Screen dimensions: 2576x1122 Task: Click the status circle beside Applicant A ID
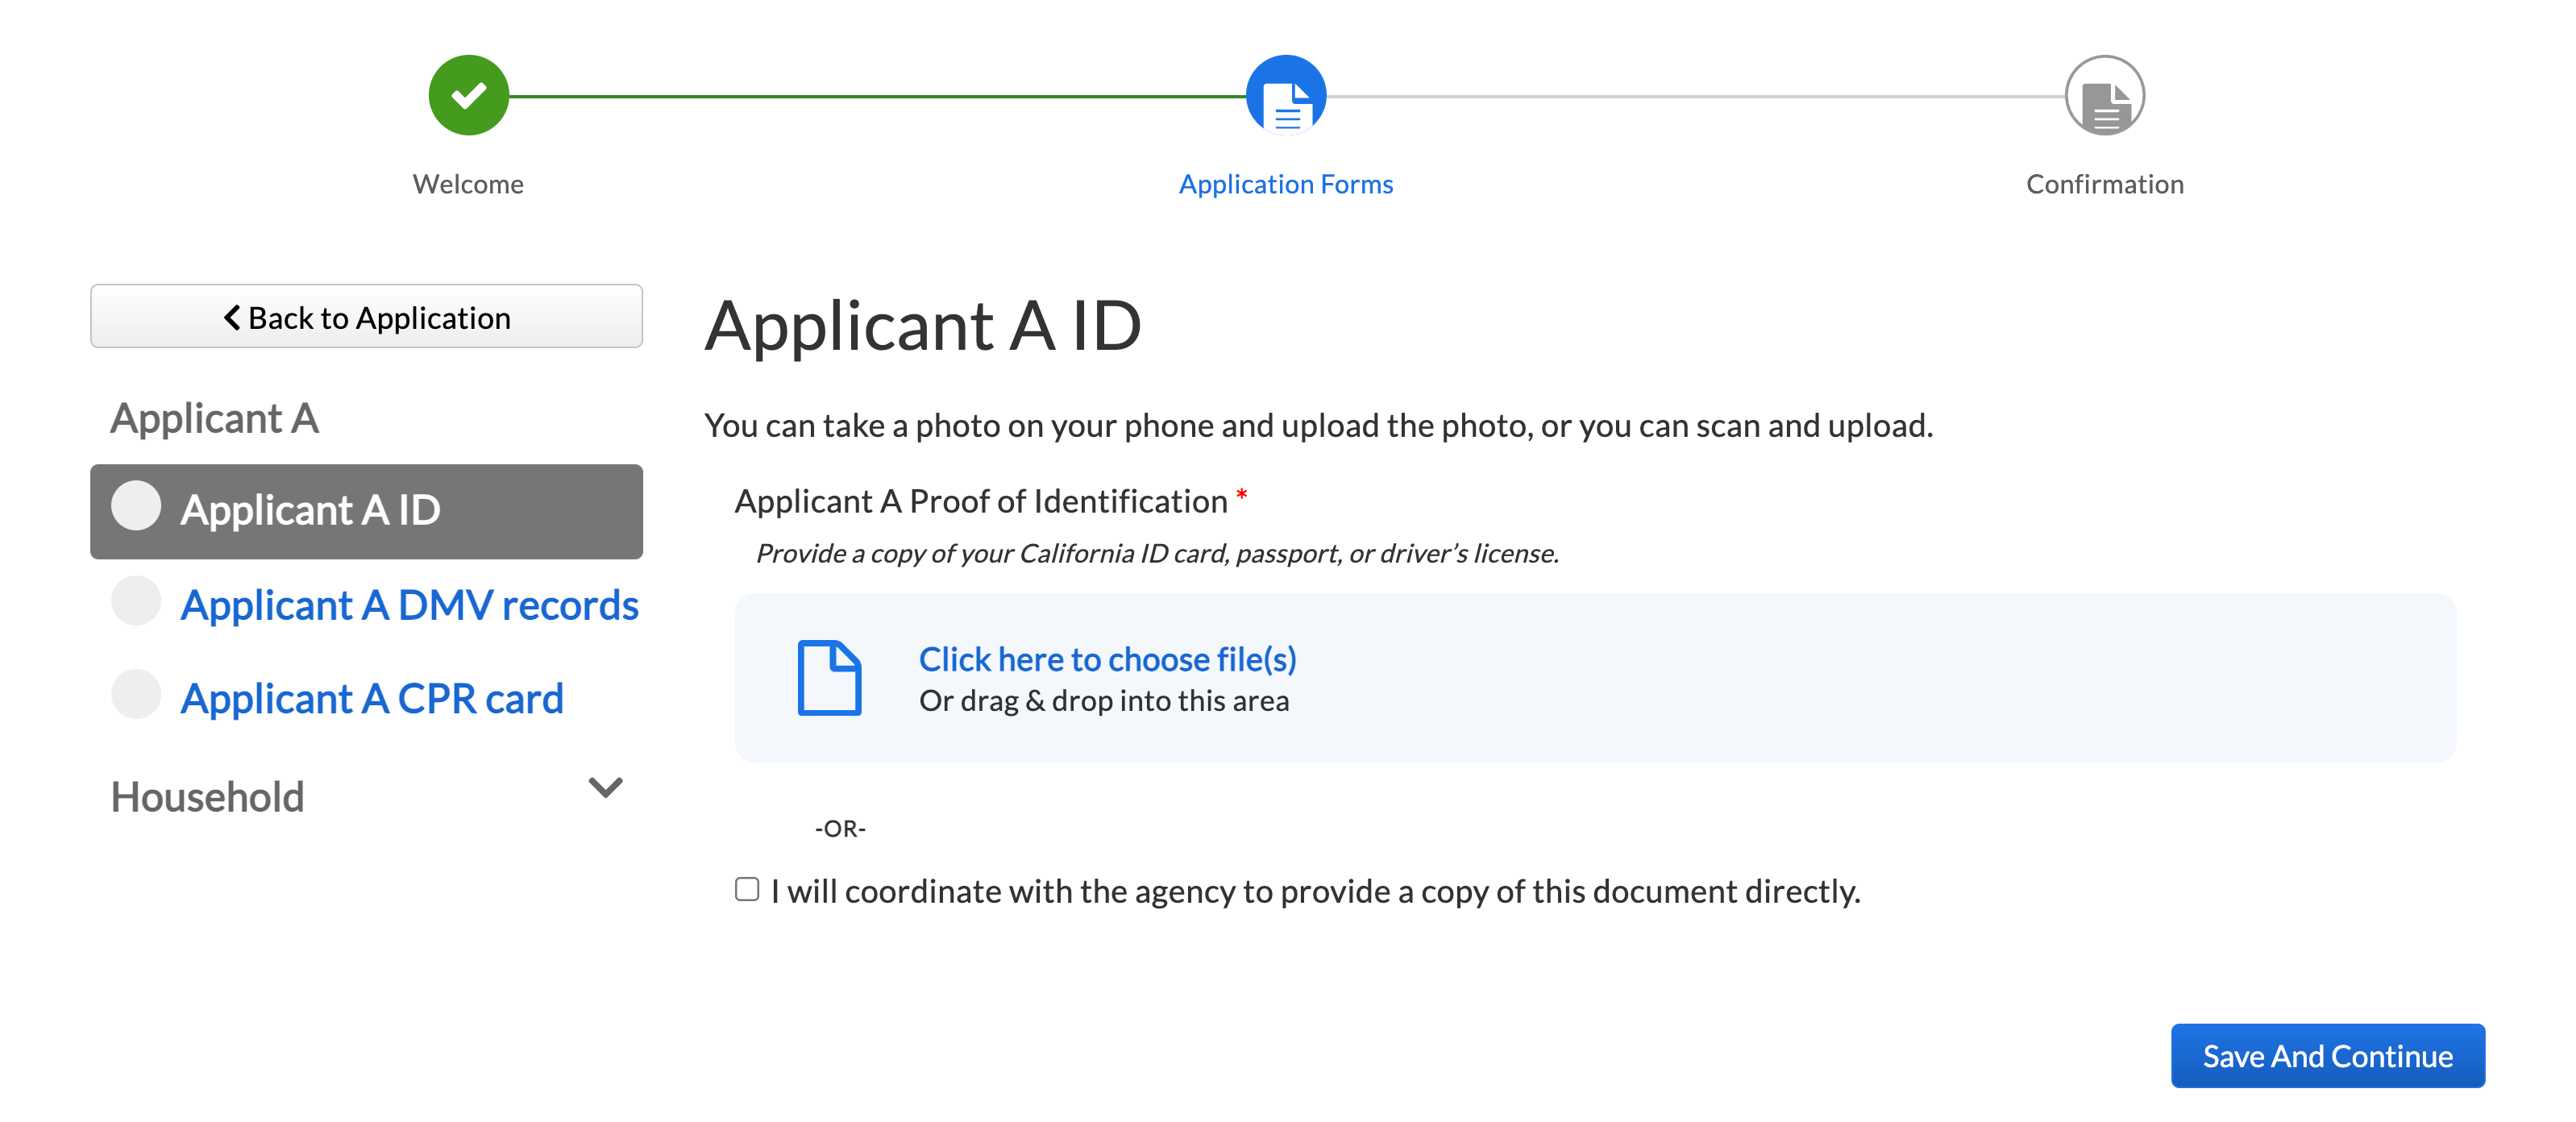tap(136, 506)
